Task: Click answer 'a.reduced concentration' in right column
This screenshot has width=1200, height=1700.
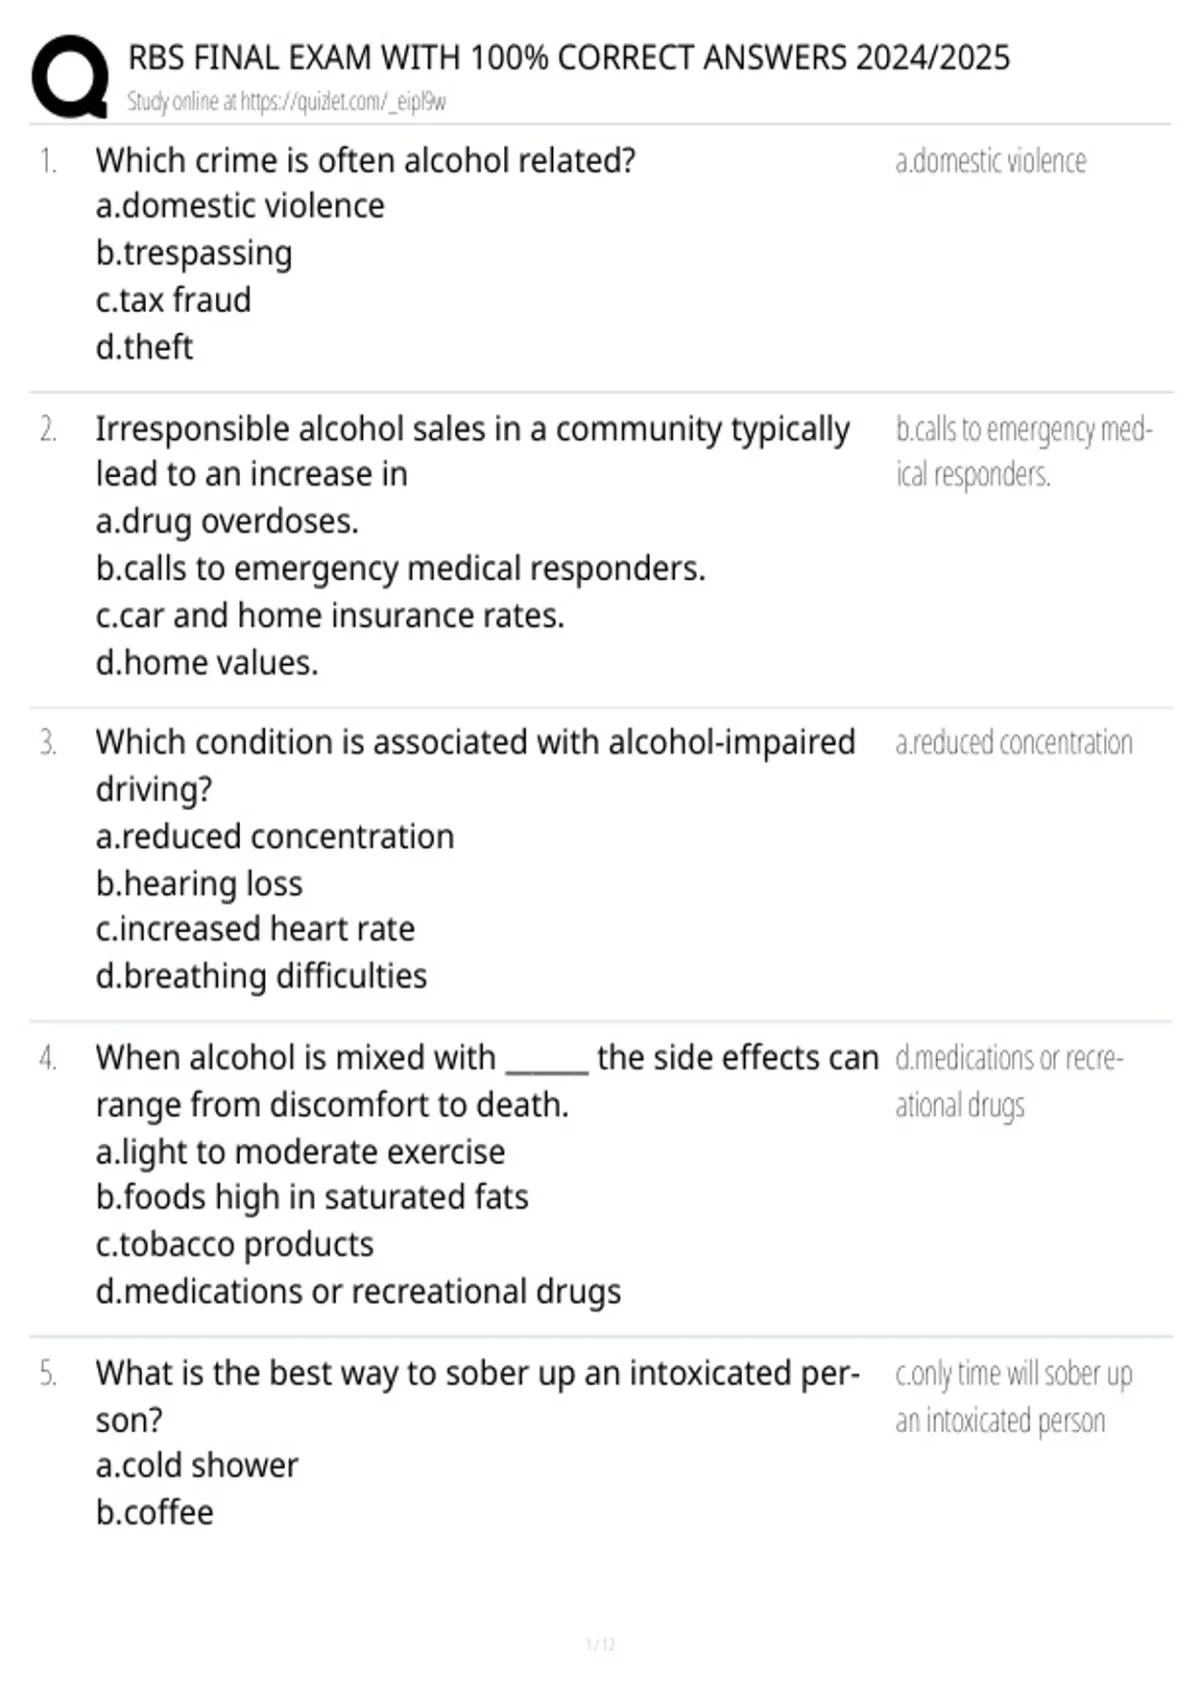Action: [1014, 743]
